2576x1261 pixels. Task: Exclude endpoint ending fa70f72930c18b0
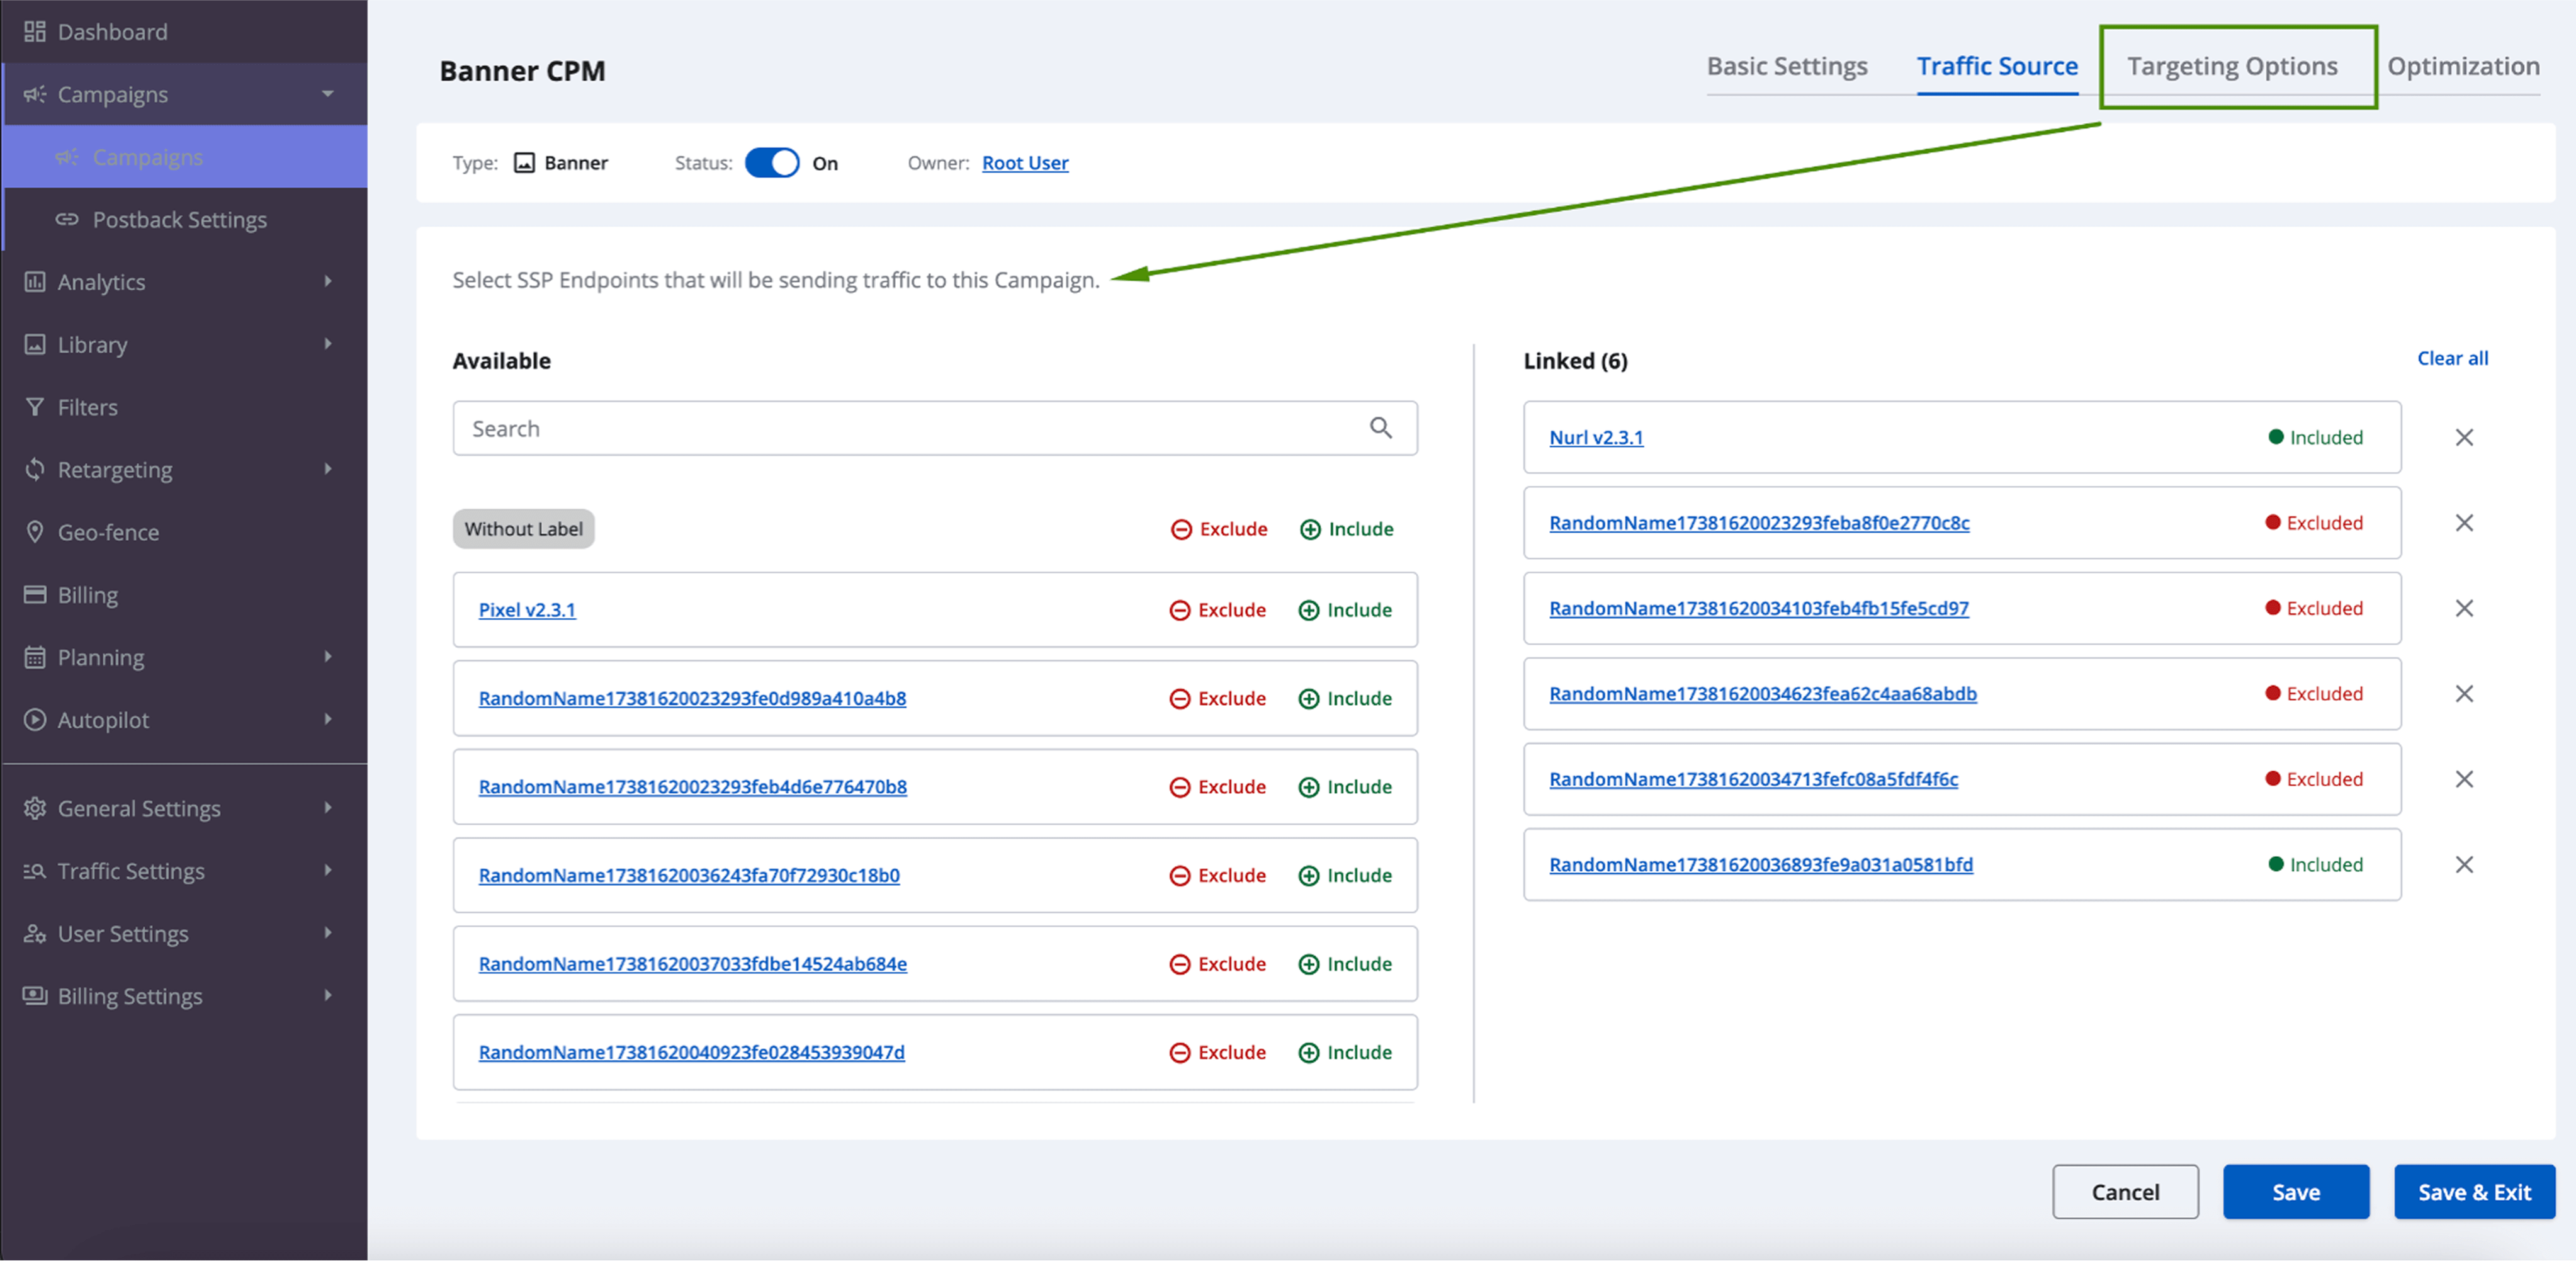point(1217,876)
